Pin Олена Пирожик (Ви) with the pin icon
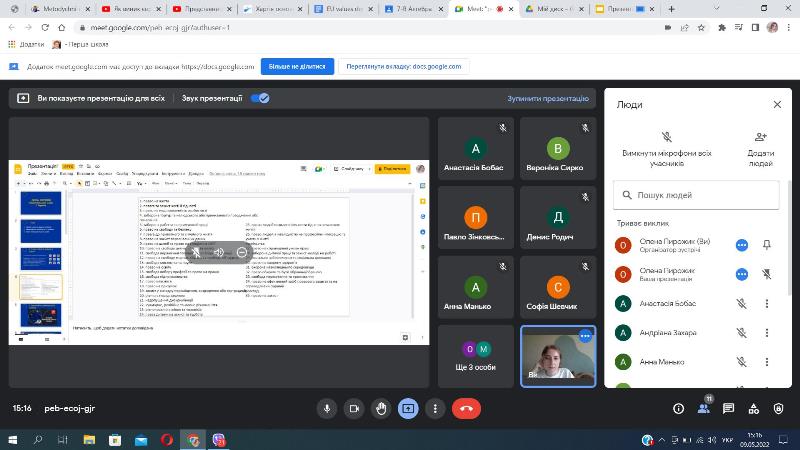The width and height of the screenshot is (800, 450). point(767,245)
